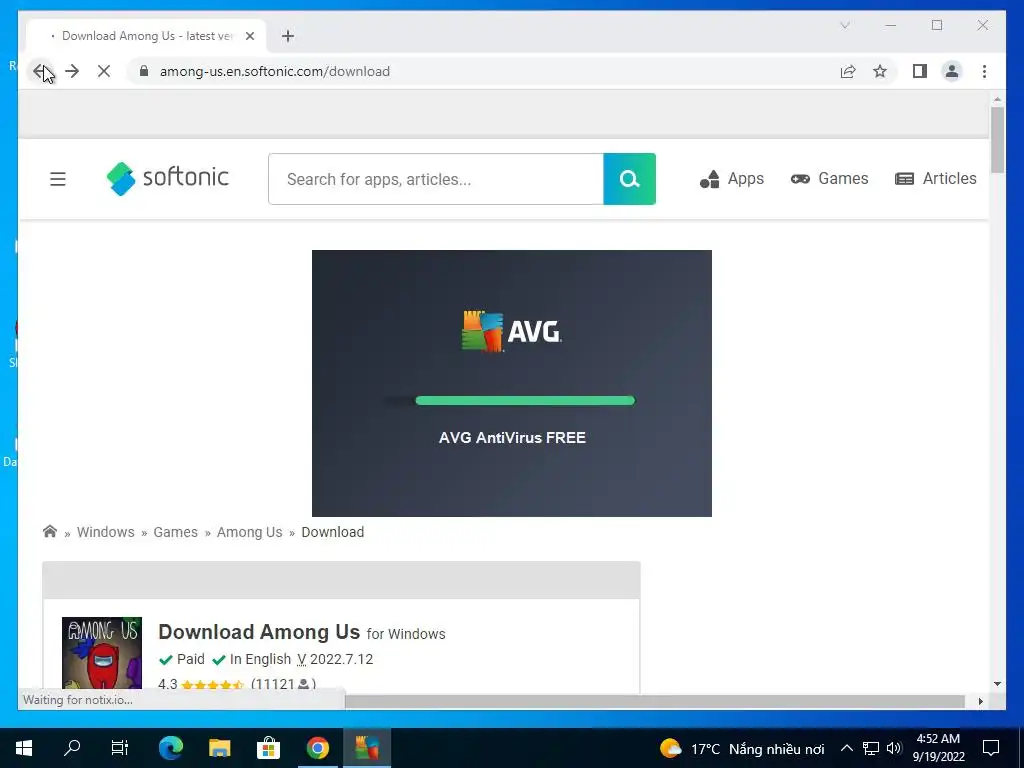
Task: Click Download in the breadcrumb
Action: pyautogui.click(x=332, y=532)
